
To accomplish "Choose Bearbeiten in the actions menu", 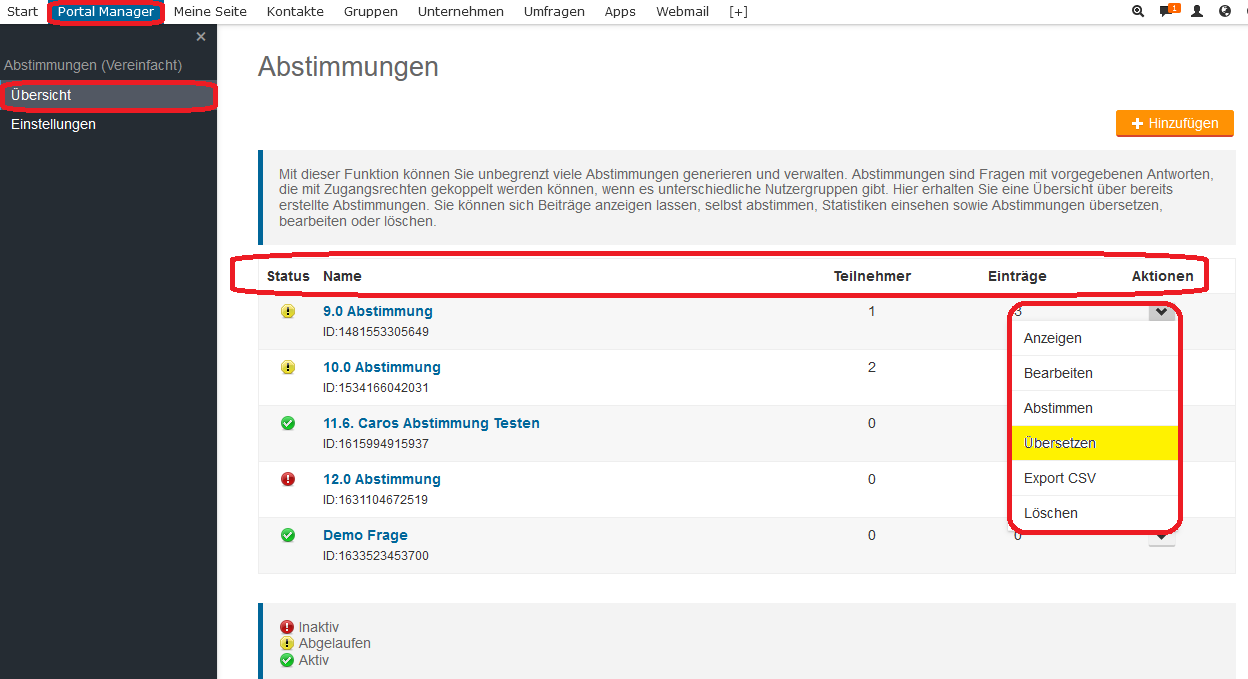I will (1094, 373).
